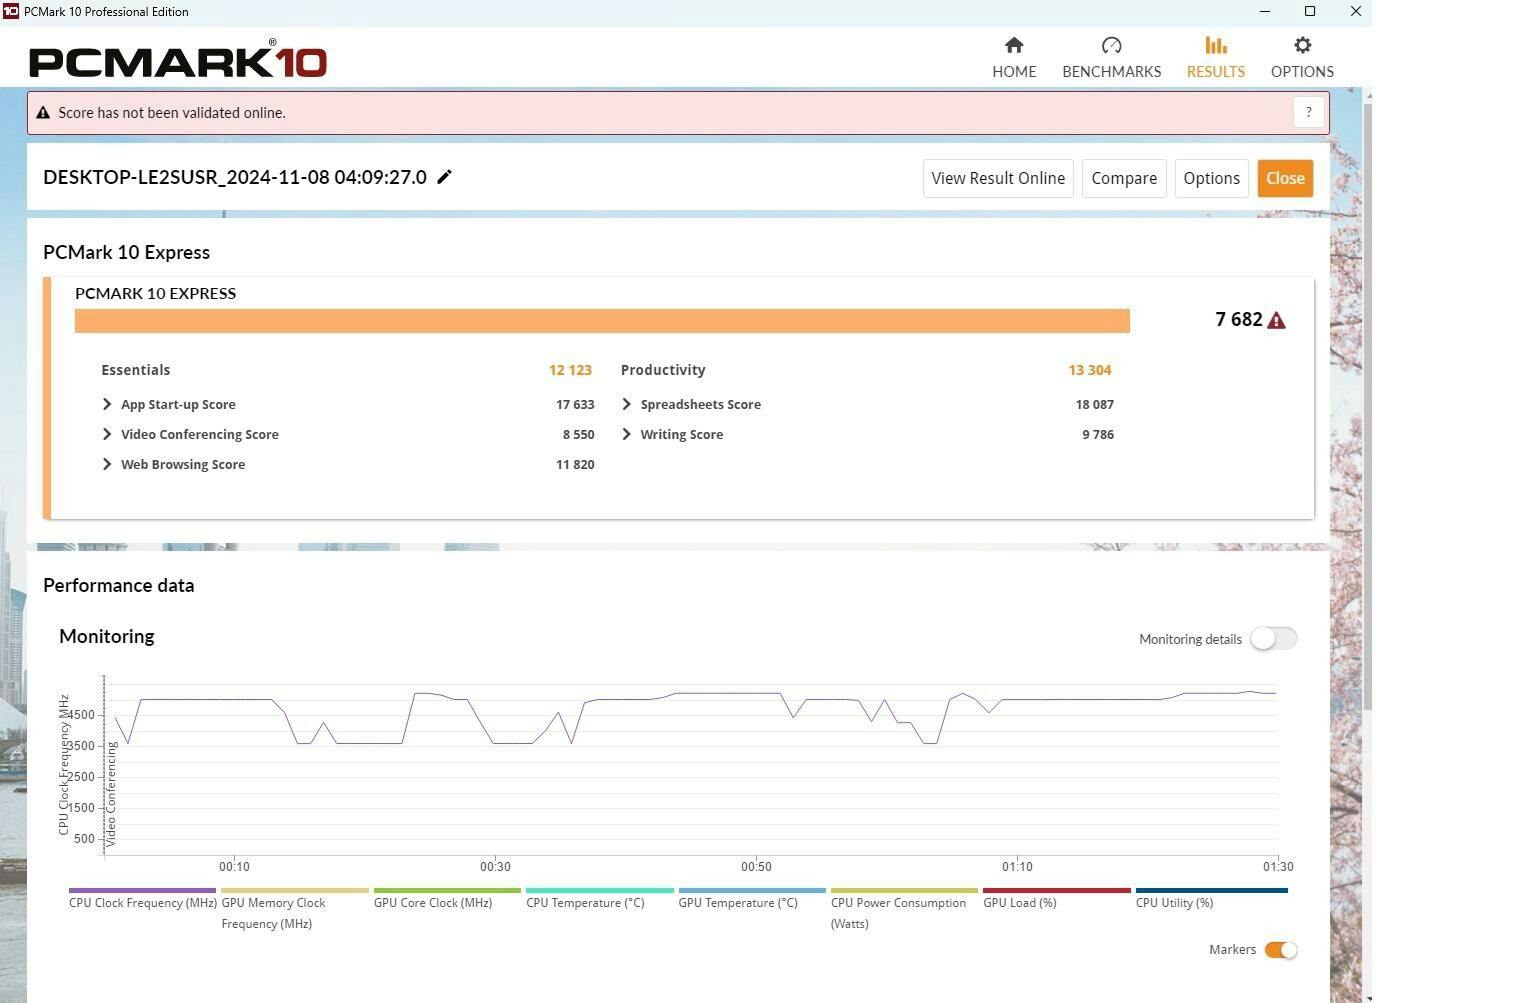Toggle CPU Power Consumption legend item
Screen dimensions: 1536x1003
(x=904, y=911)
